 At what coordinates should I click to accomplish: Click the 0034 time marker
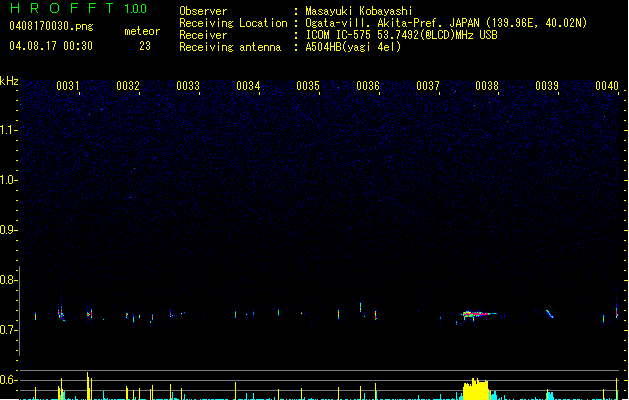coord(248,86)
